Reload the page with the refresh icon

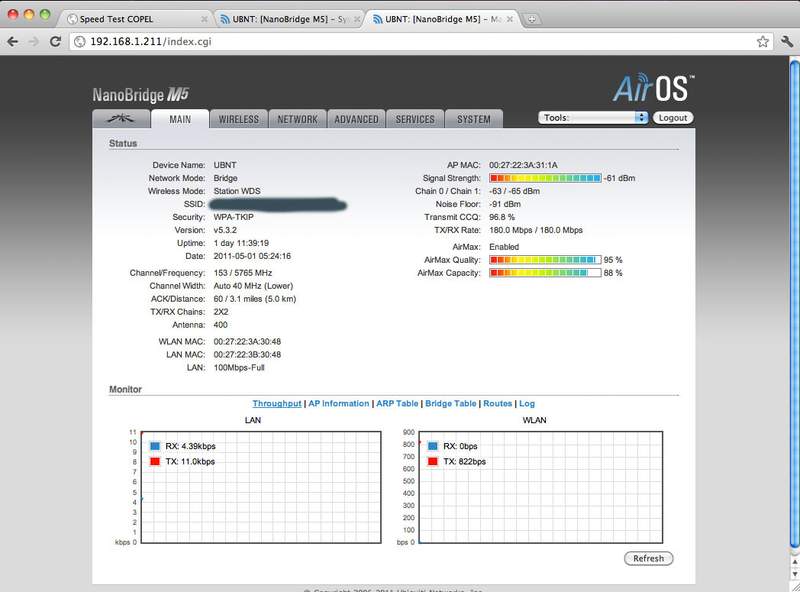(56, 42)
